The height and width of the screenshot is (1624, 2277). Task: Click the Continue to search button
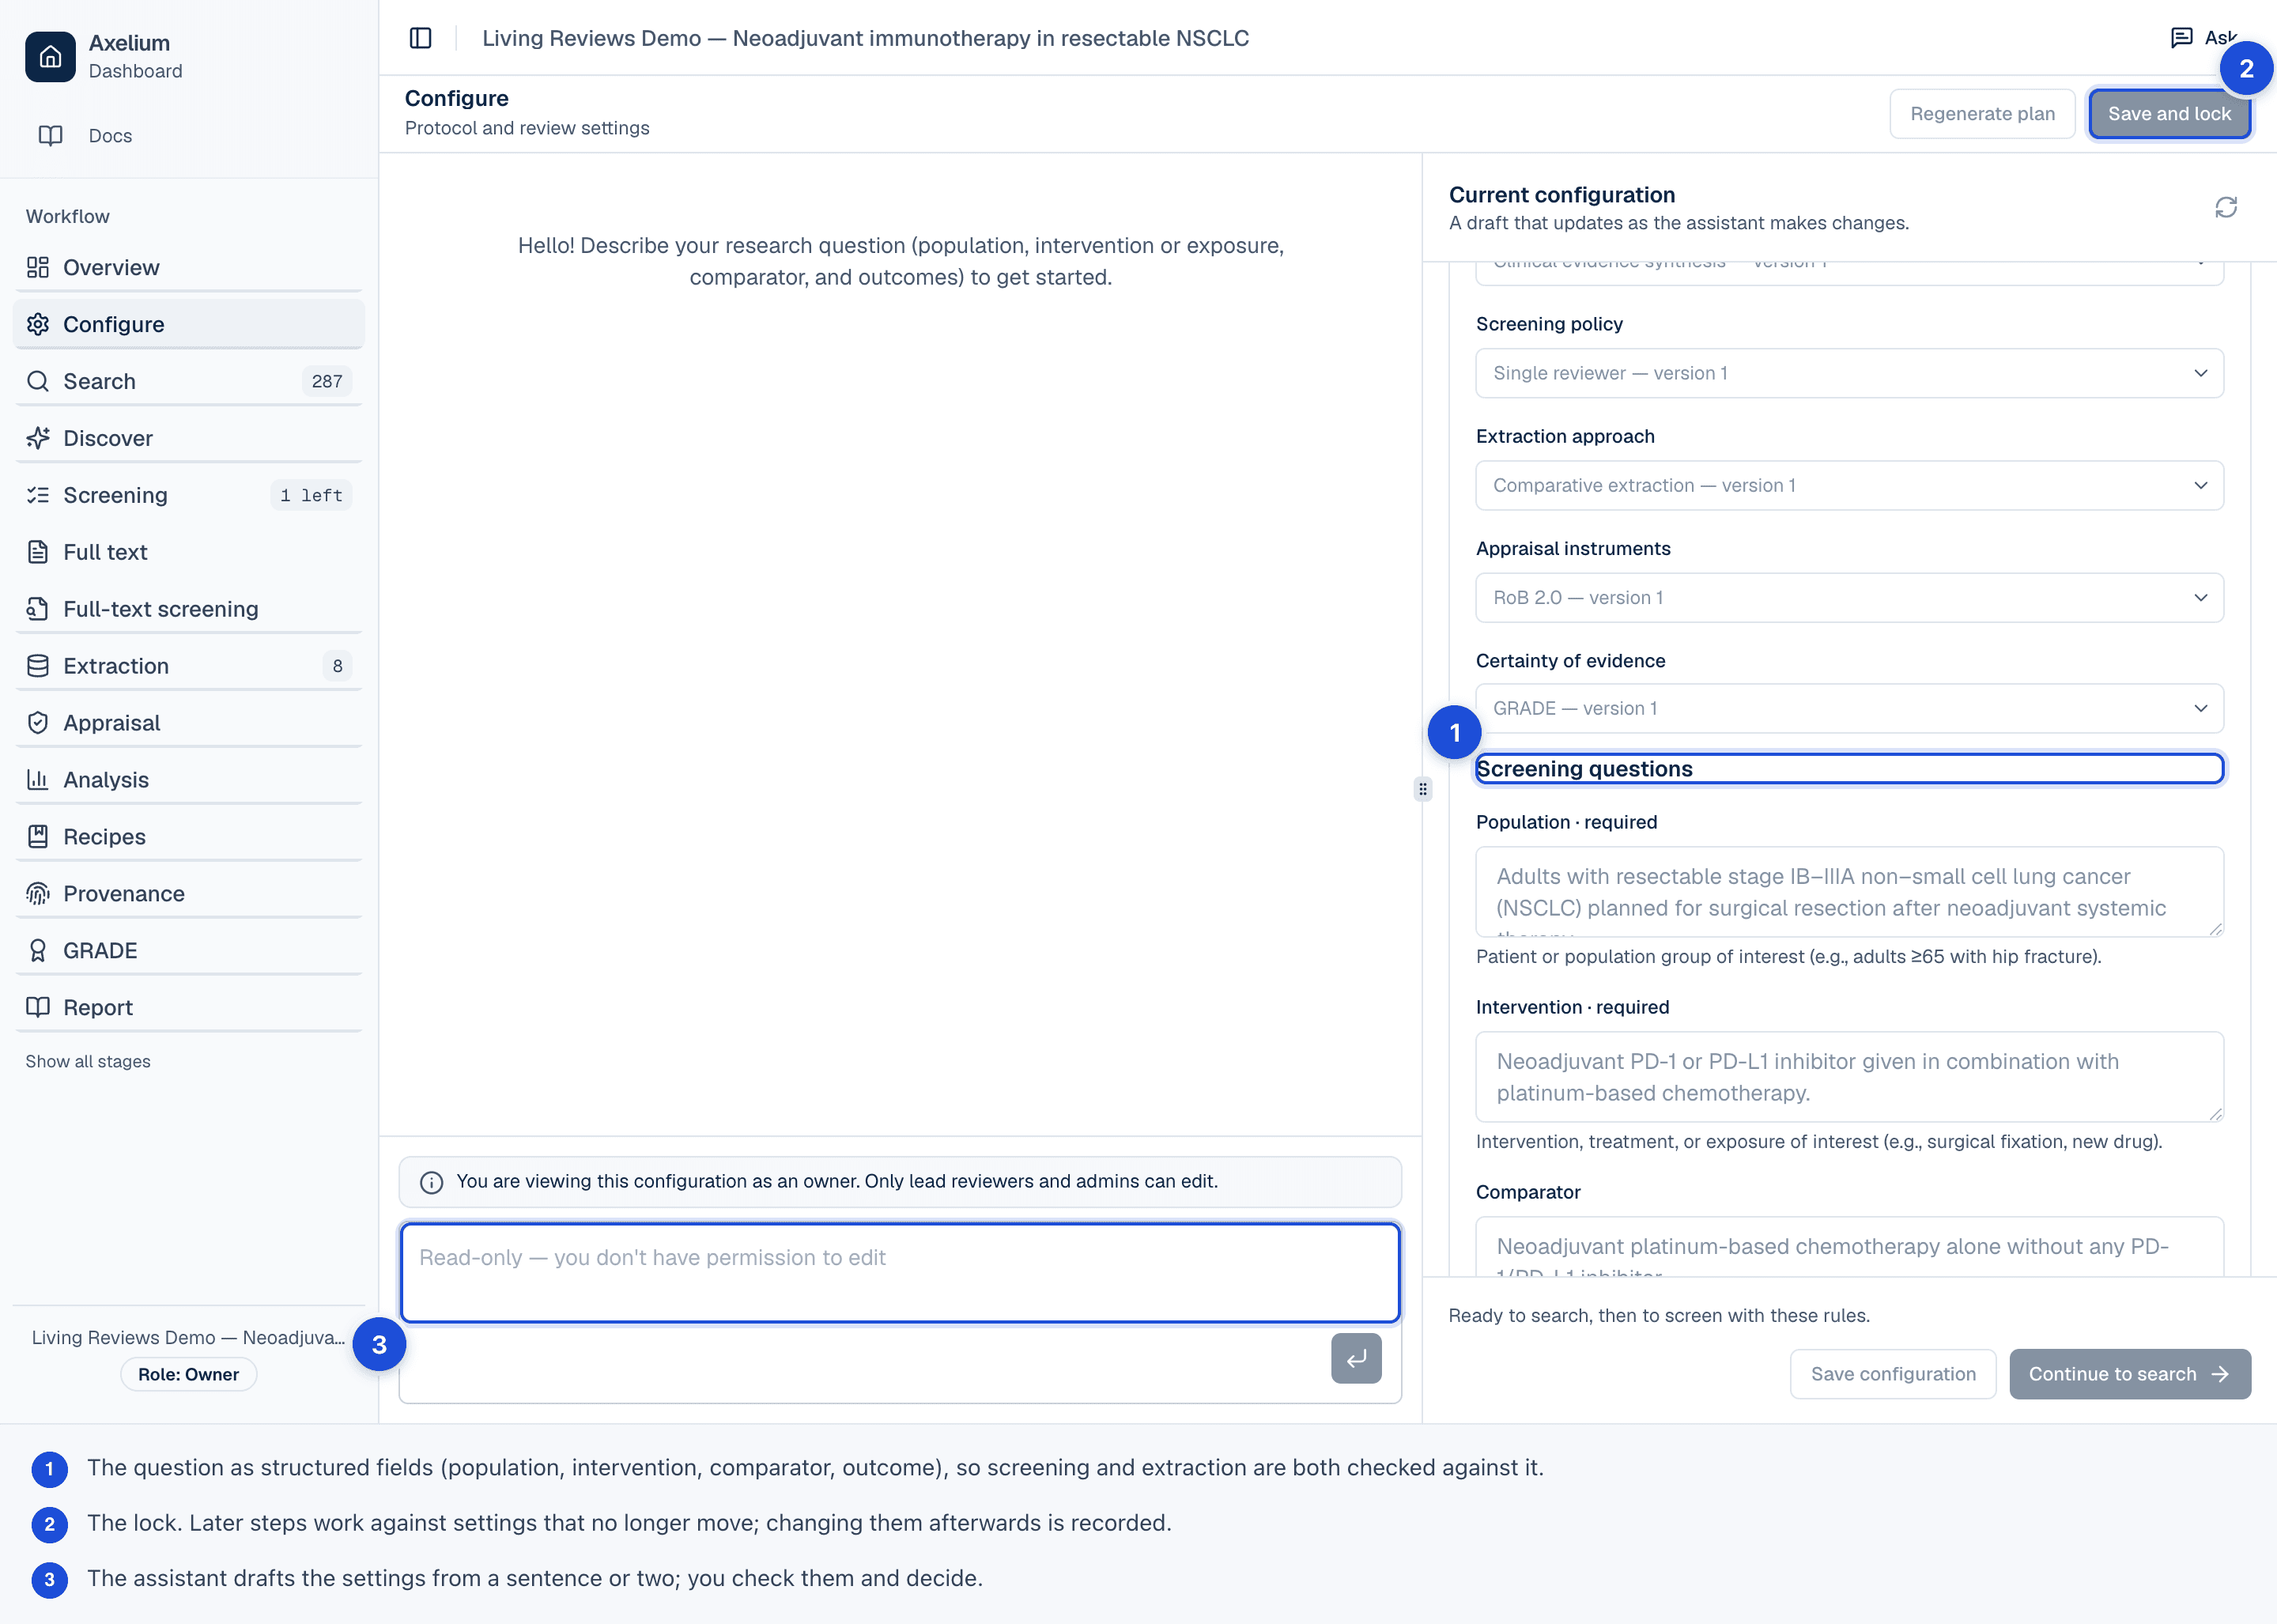pyautogui.click(x=2130, y=1374)
